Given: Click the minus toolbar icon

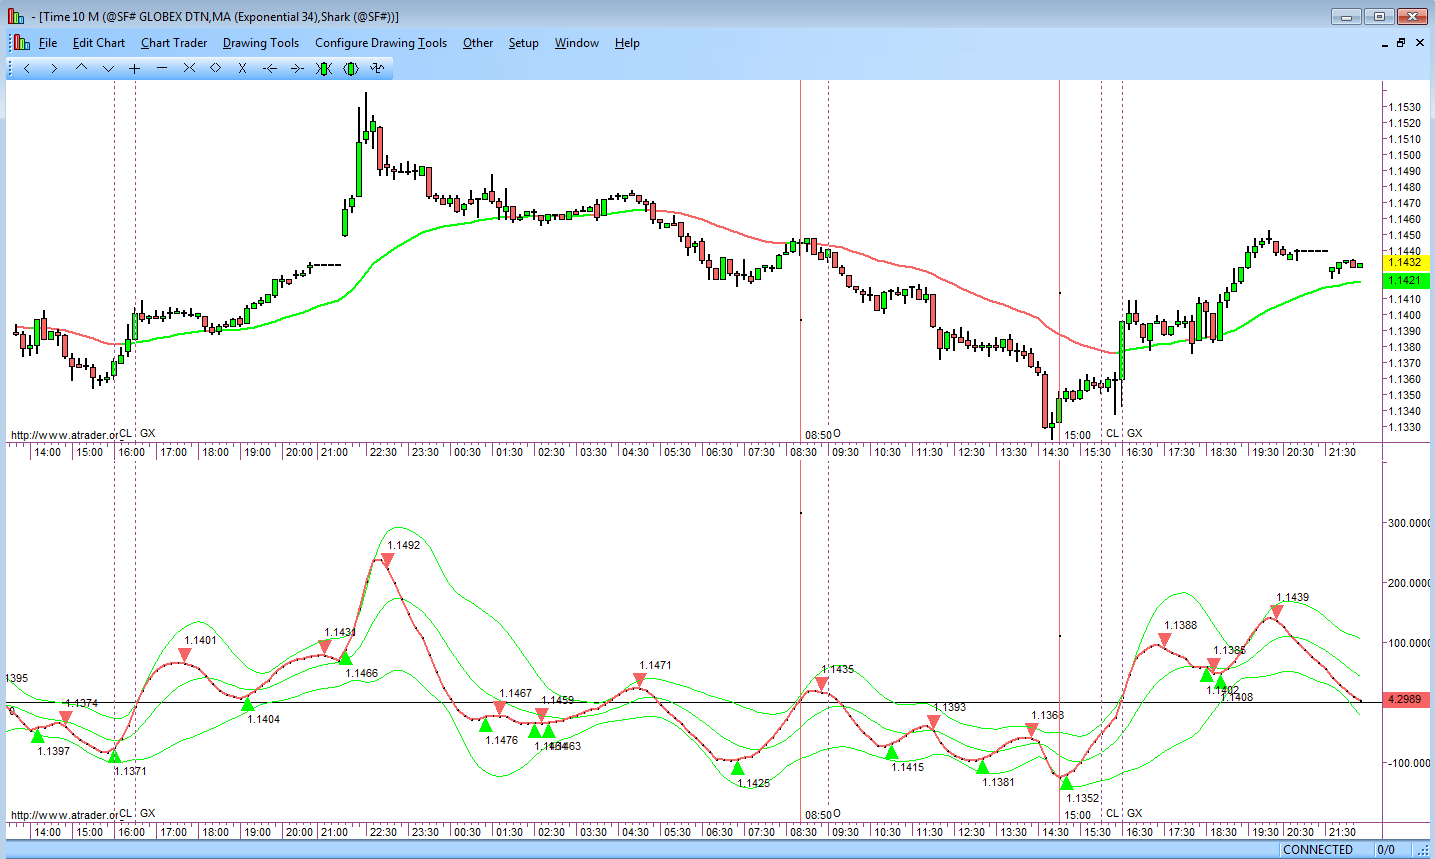Looking at the screenshot, I should 162,68.
